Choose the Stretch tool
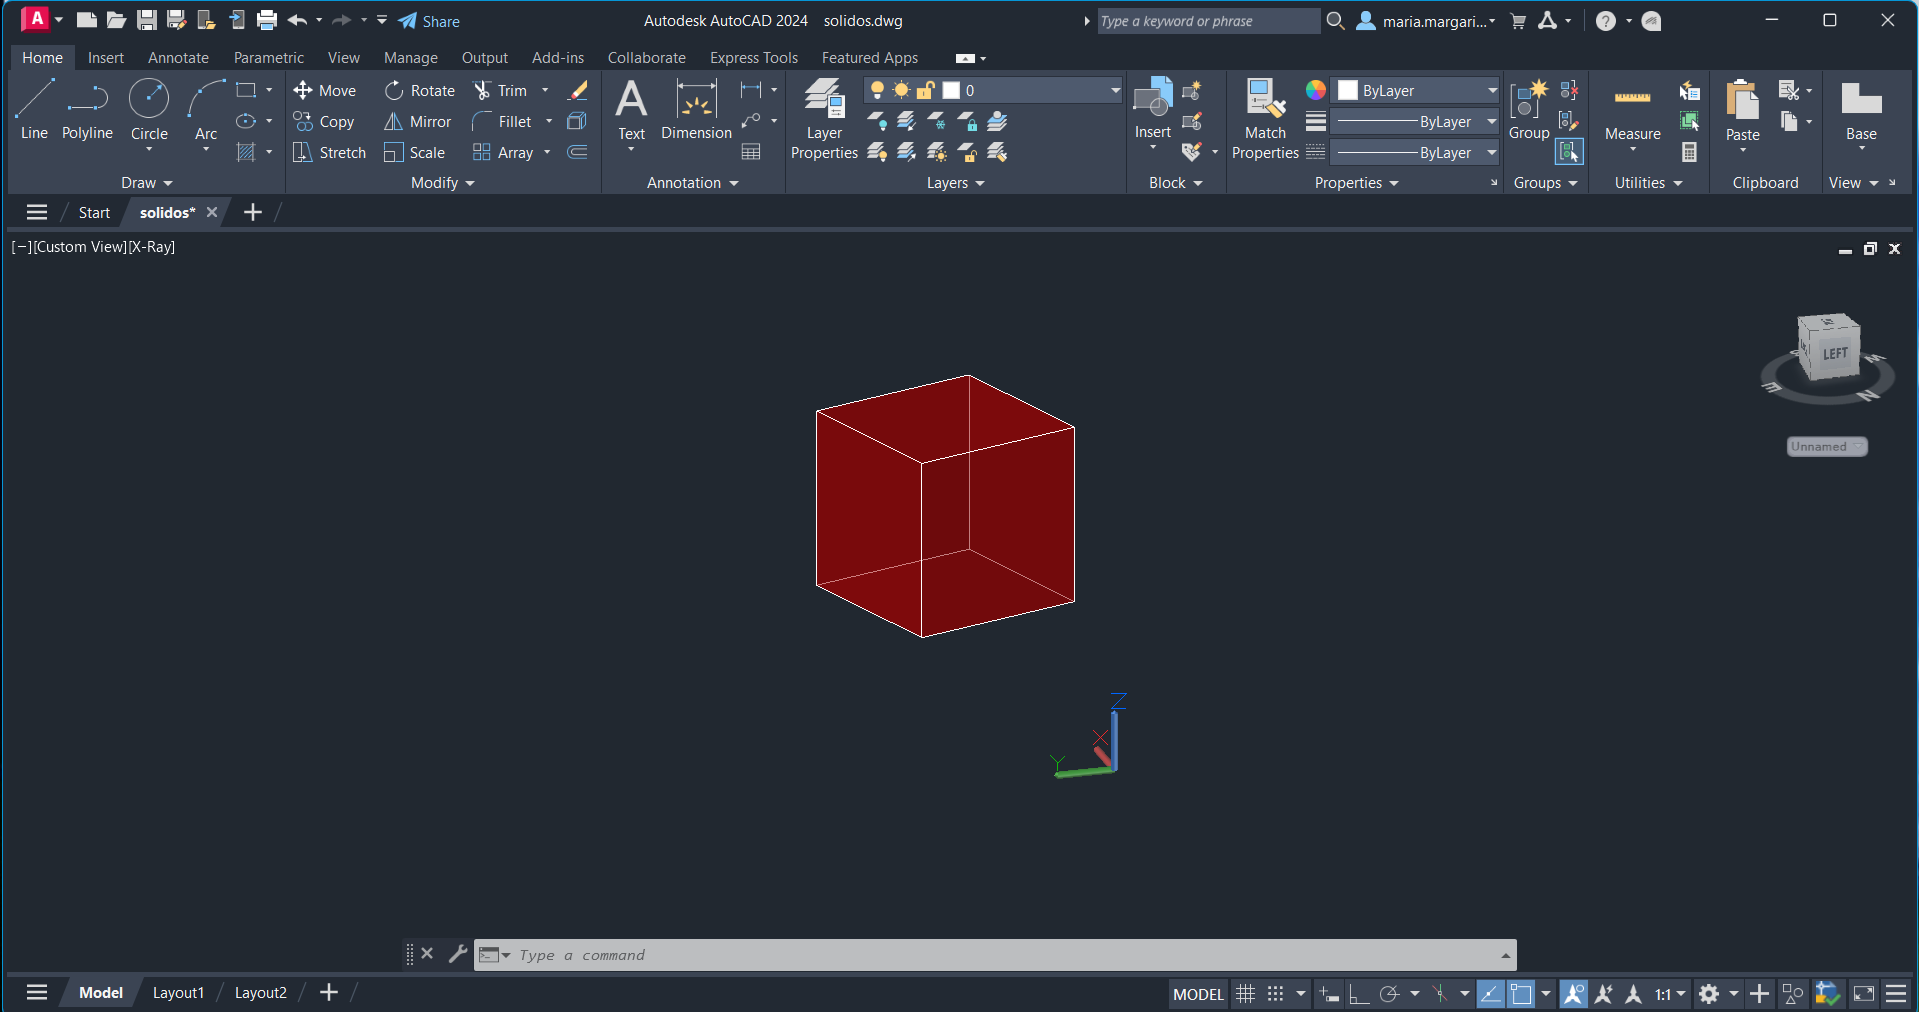The height and width of the screenshot is (1012, 1919). 330,152
